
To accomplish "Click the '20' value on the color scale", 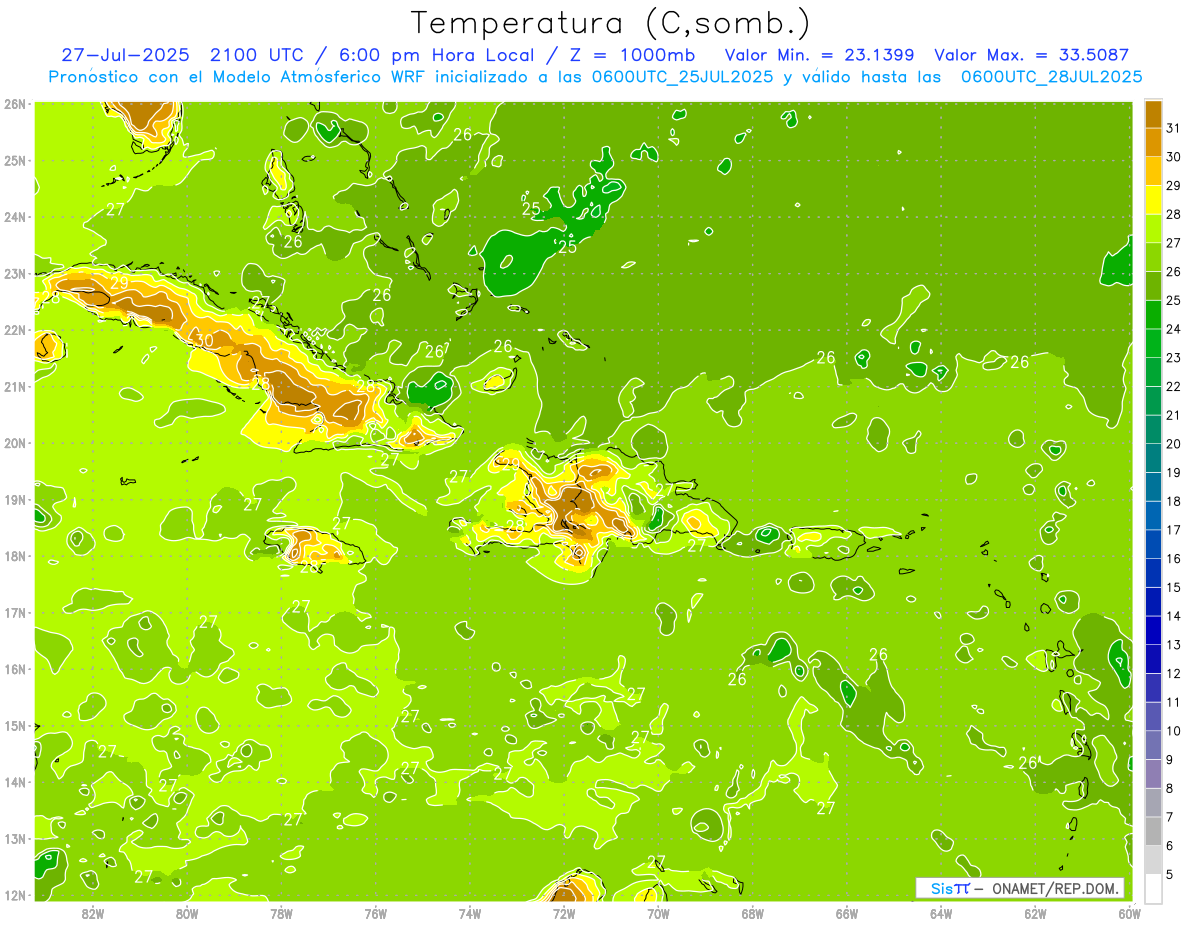I will pyautogui.click(x=1173, y=444).
